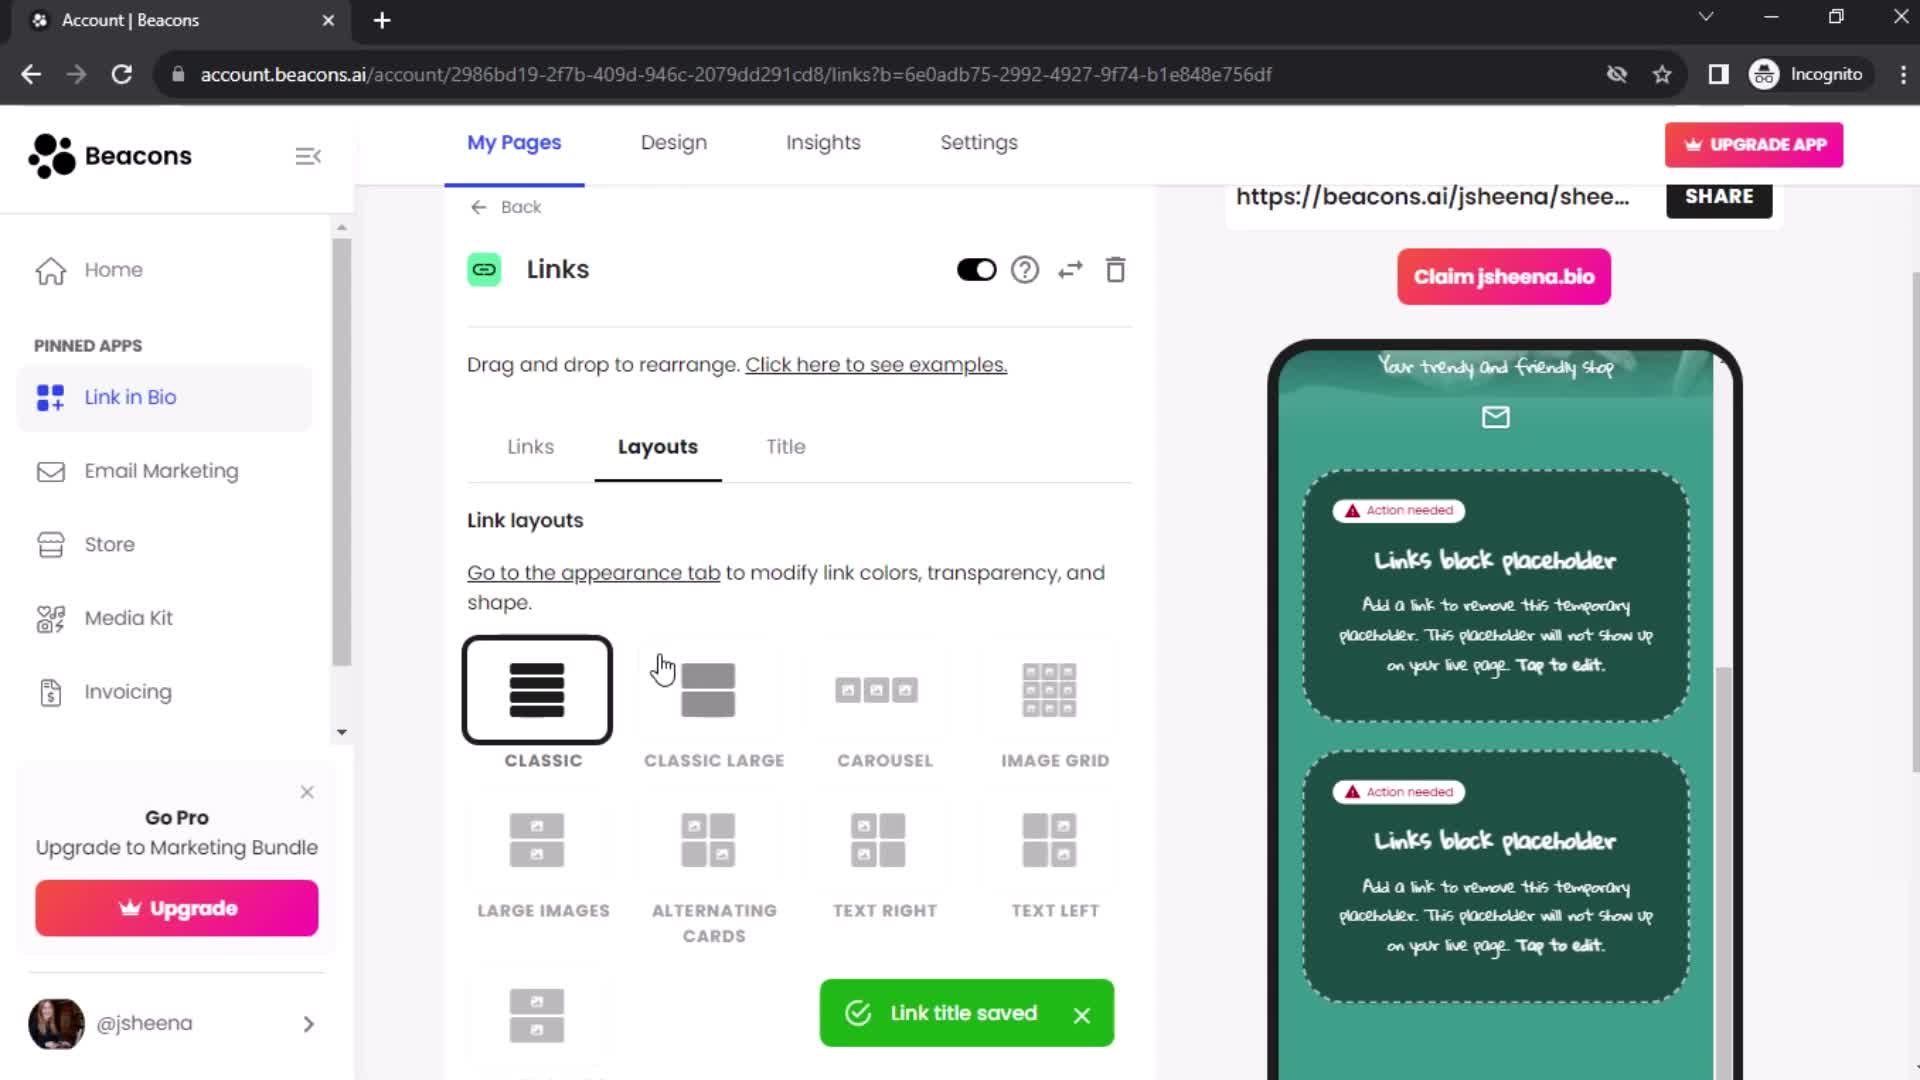Open the appearance tab link
The width and height of the screenshot is (1920, 1080).
point(595,572)
